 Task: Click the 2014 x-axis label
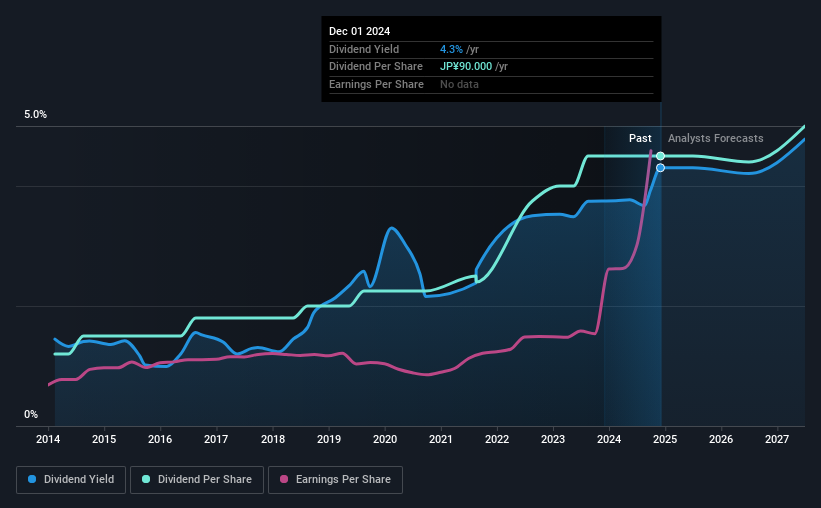pos(48,439)
